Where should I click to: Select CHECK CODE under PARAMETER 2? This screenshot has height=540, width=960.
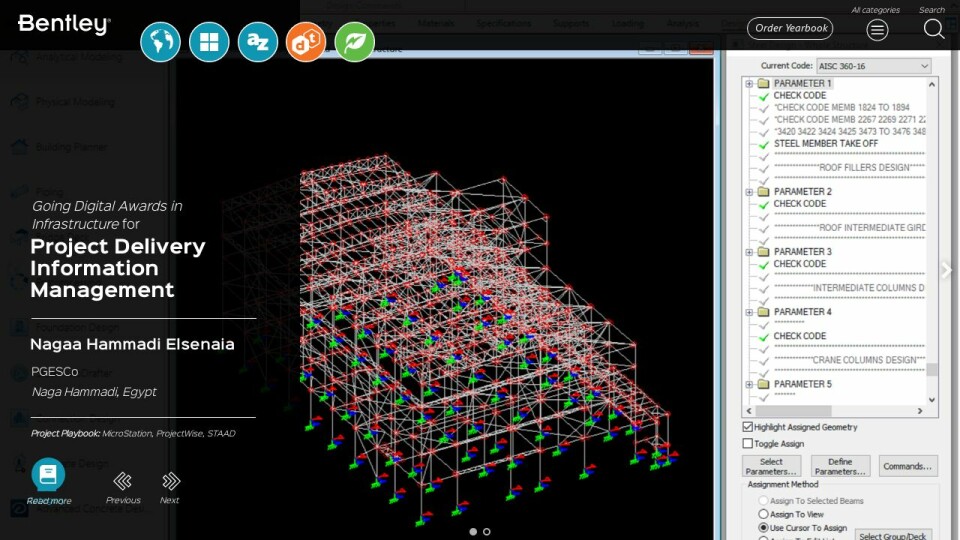(800, 204)
